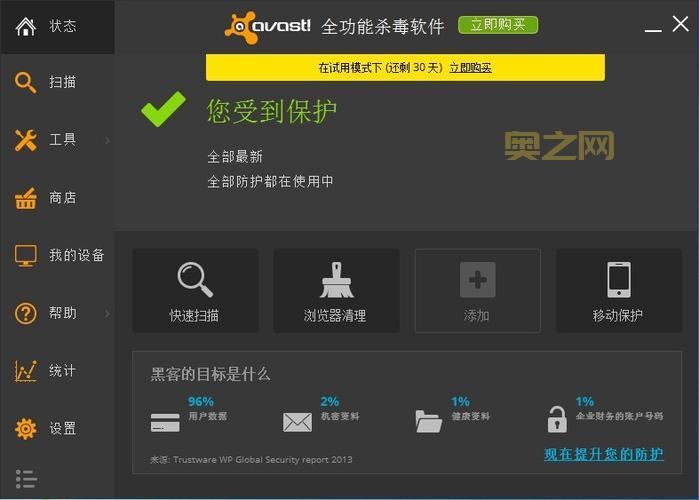Click the 立即购买 link in yellow banner
Image resolution: width=699 pixels, height=500 pixels.
pyautogui.click(x=470, y=68)
